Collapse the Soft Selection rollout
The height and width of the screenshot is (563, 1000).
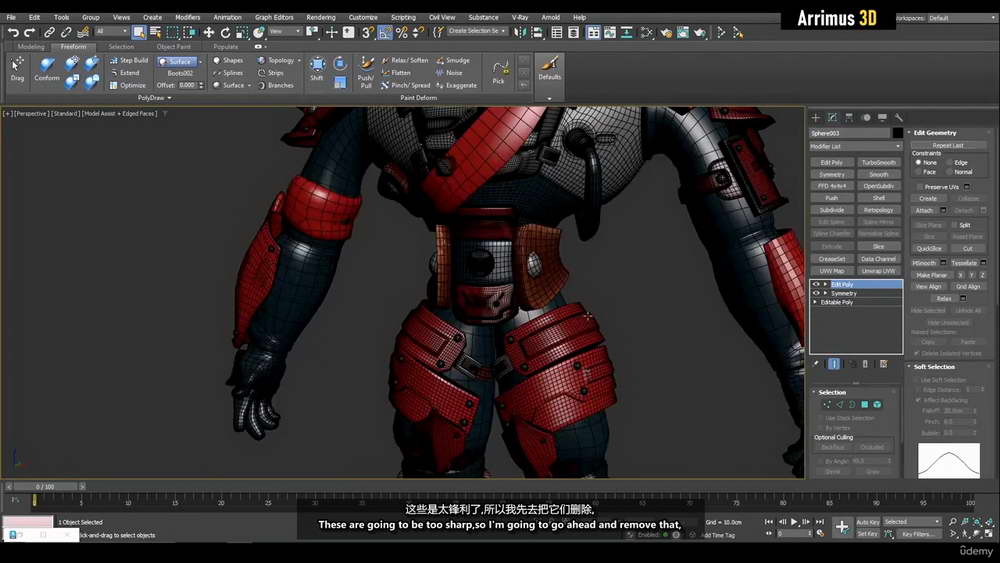click(x=909, y=367)
